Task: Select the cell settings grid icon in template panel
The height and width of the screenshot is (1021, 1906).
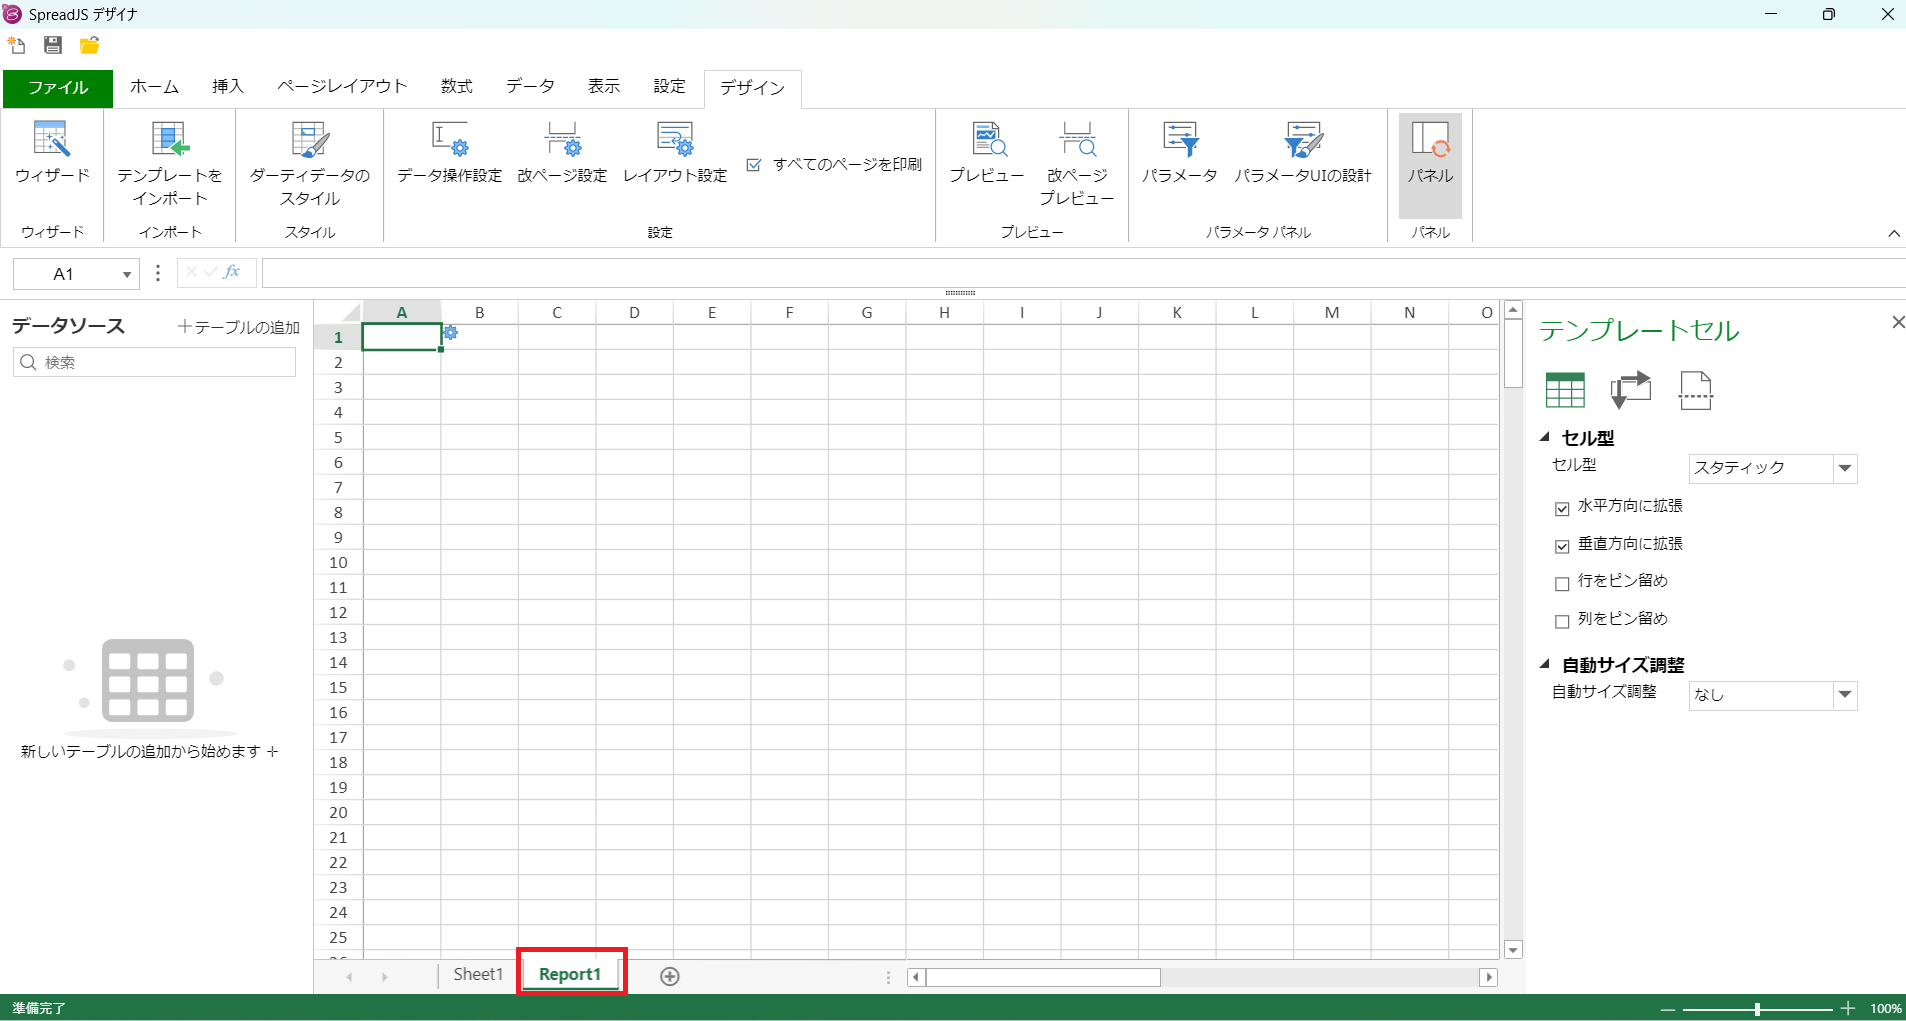Action: pyautogui.click(x=1565, y=390)
